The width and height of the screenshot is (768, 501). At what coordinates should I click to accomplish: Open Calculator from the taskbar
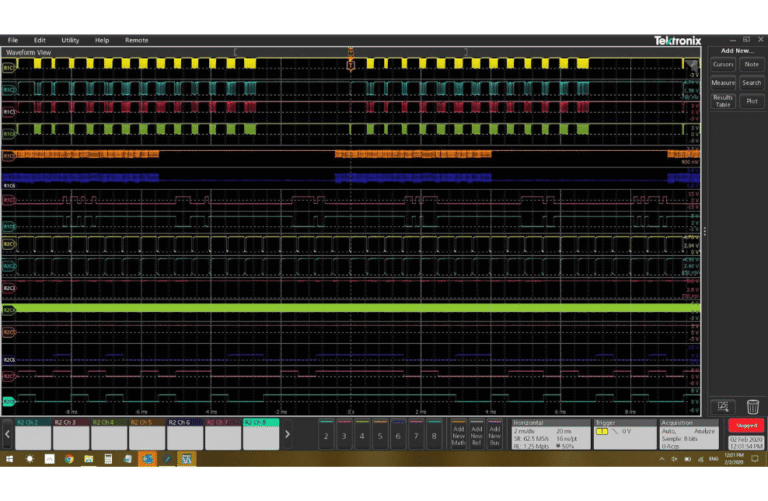pos(108,459)
